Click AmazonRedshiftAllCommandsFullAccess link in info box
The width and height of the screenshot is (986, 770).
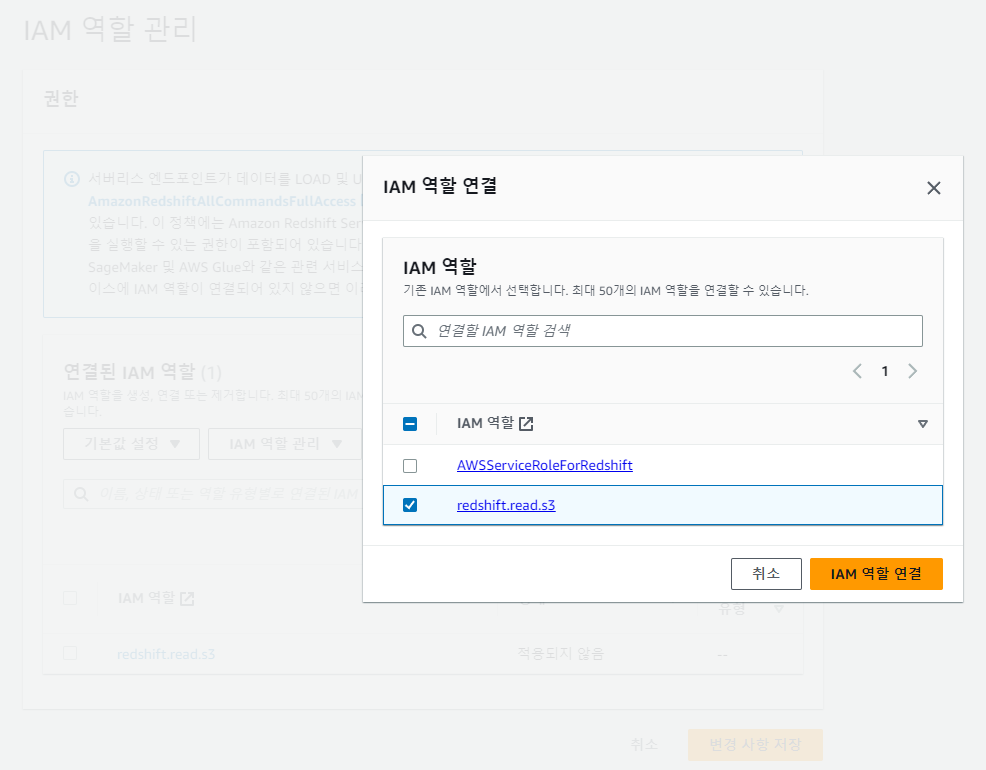tap(222, 201)
